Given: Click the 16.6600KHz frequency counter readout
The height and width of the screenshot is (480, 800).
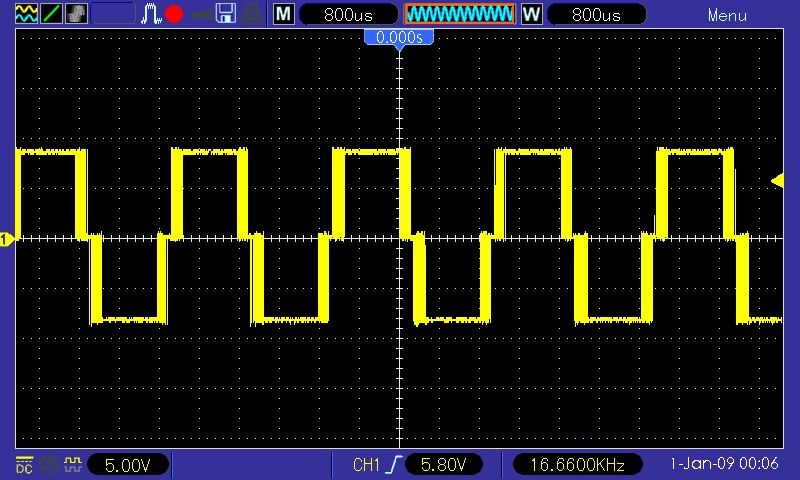Looking at the screenshot, I should tap(578, 465).
